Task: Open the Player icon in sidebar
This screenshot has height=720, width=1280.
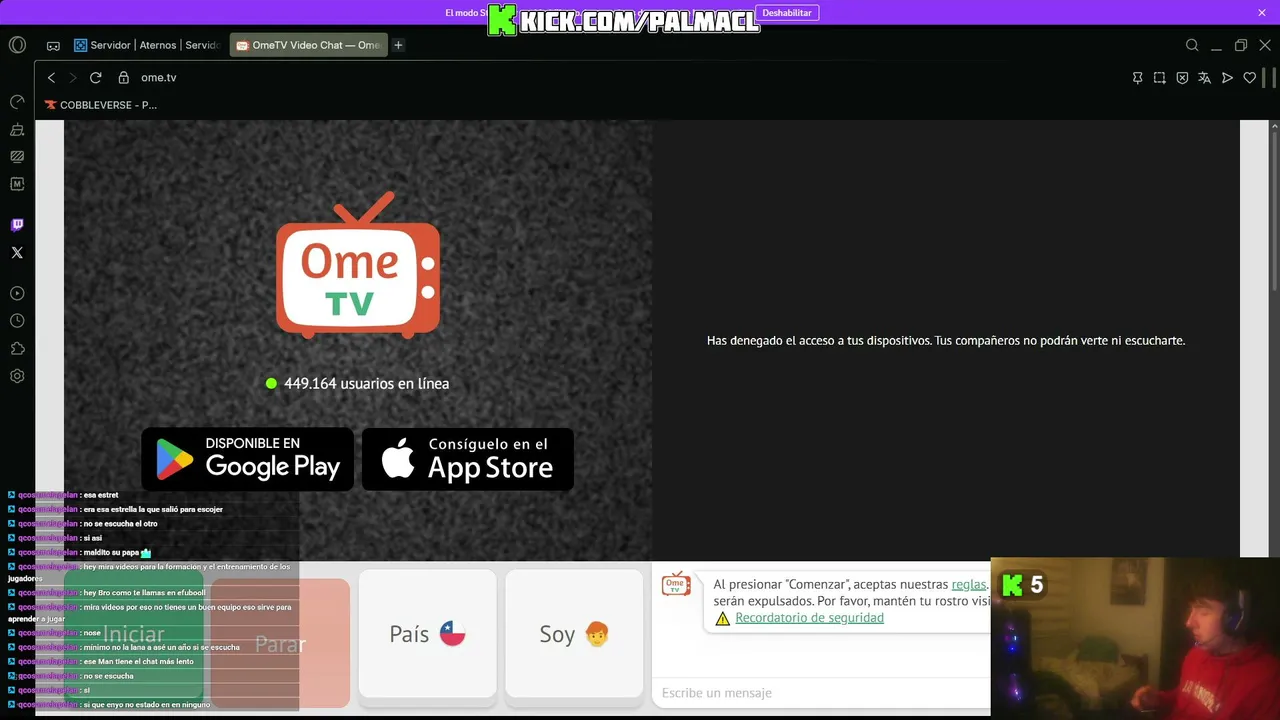Action: pyautogui.click(x=17, y=294)
